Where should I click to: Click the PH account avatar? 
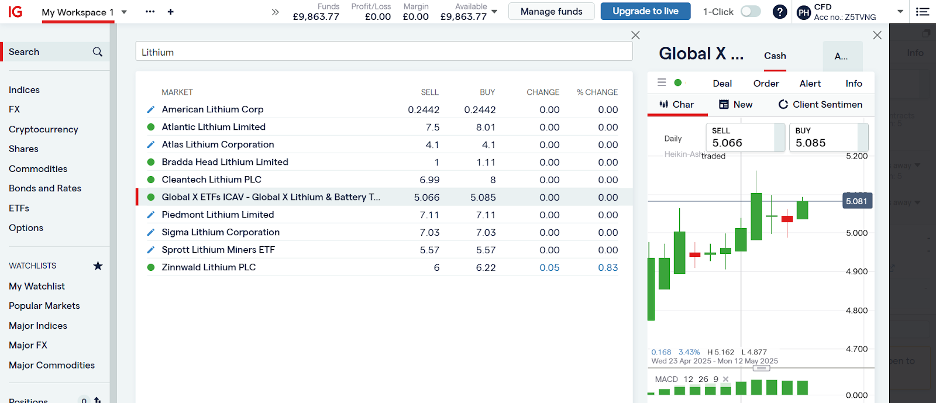pyautogui.click(x=804, y=12)
